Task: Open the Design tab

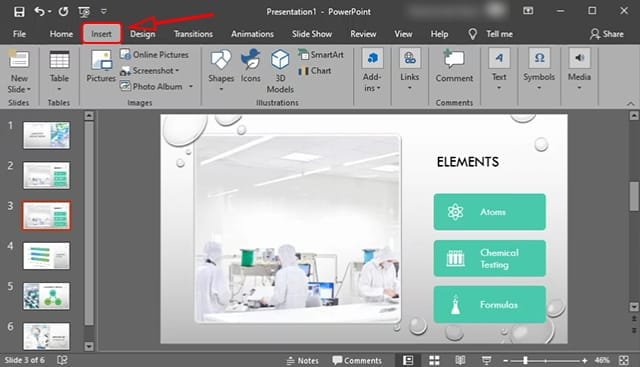Action: click(x=142, y=34)
